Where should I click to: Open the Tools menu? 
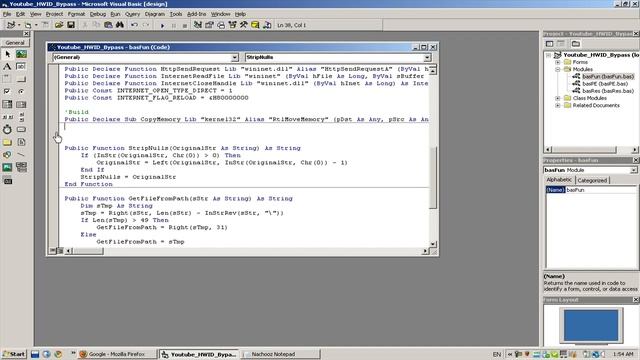[x=176, y=14]
